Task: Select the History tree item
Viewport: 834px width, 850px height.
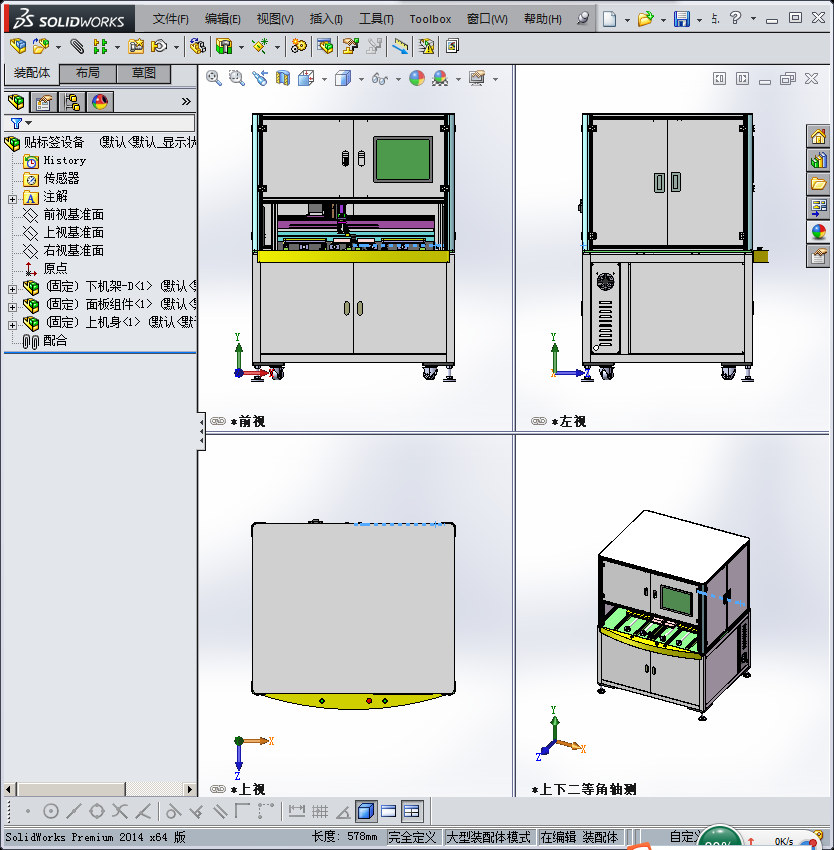Action: (65, 160)
